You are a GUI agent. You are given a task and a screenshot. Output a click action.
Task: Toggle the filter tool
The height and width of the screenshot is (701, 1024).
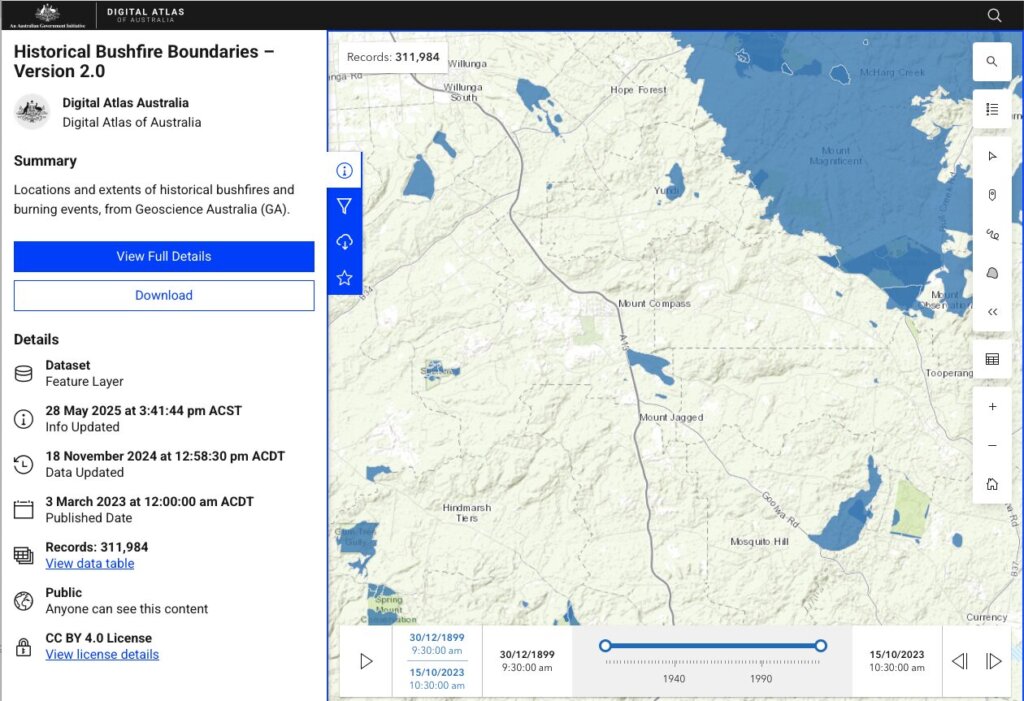(x=344, y=205)
